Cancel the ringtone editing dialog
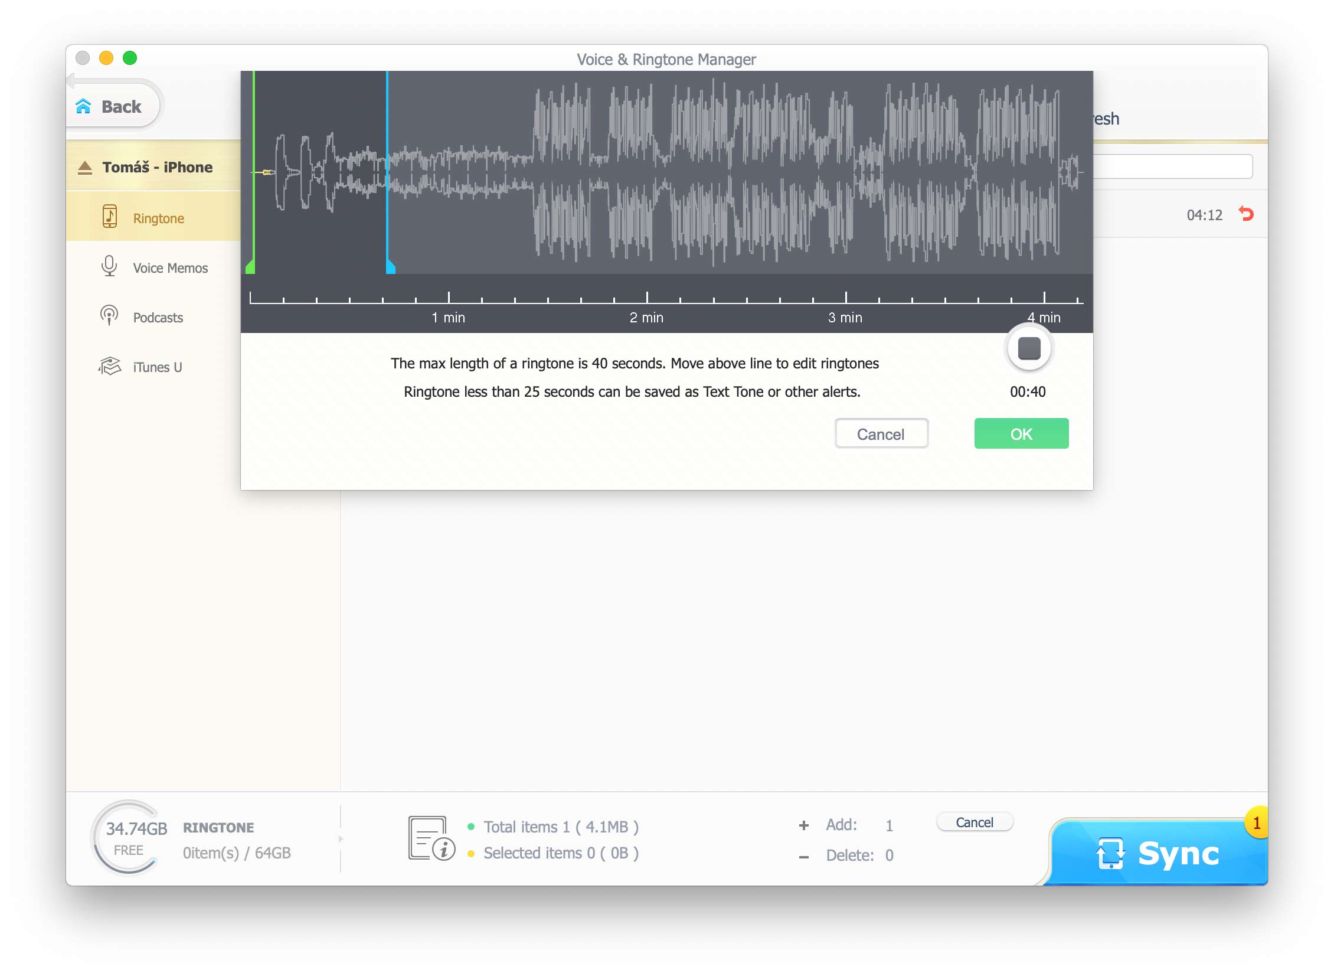This screenshot has width=1334, height=973. pos(880,434)
